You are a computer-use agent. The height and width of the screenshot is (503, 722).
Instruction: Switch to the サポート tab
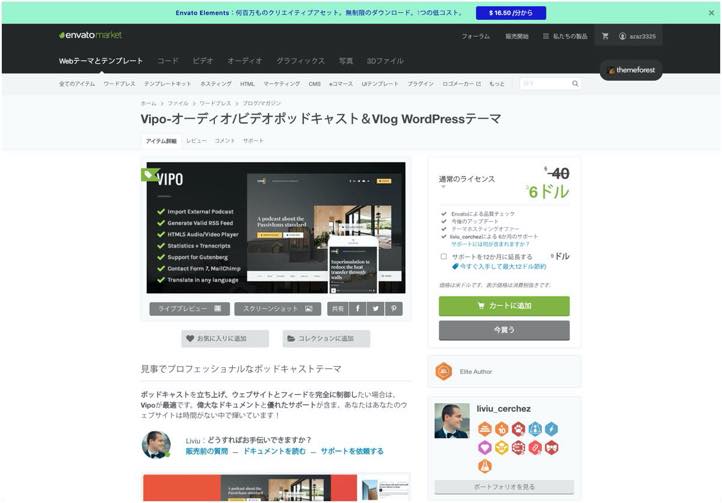[x=253, y=140]
